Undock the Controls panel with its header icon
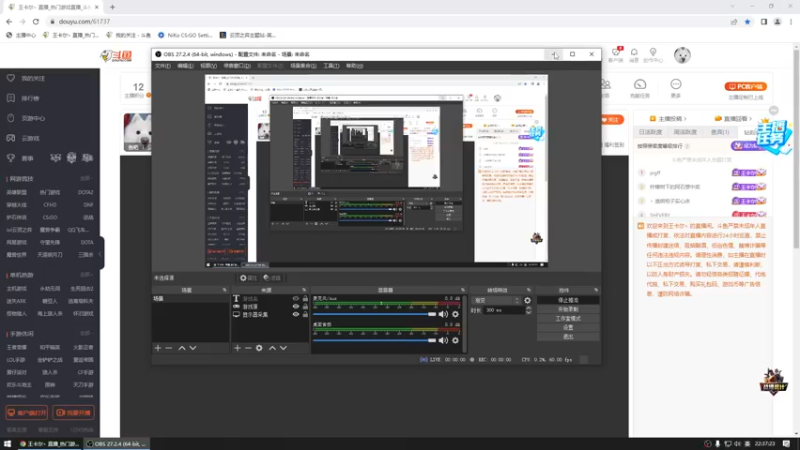The height and width of the screenshot is (450, 800). (x=596, y=290)
